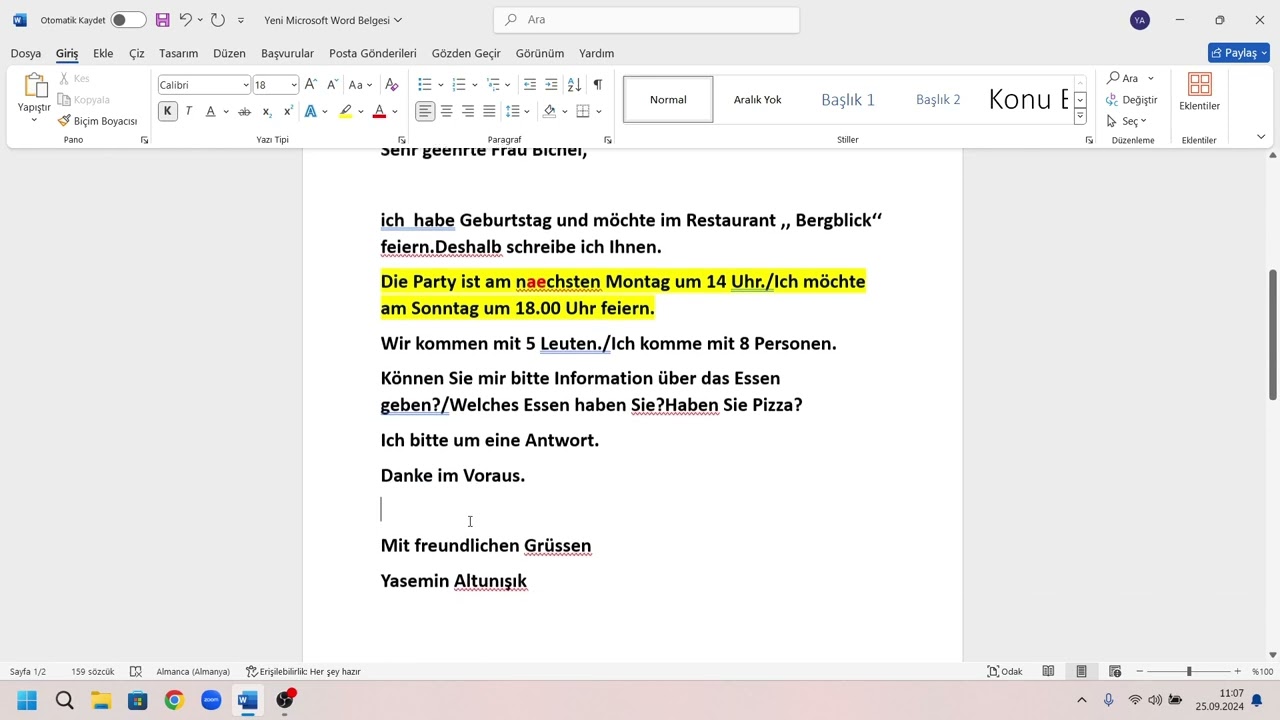Align text to the left
The width and height of the screenshot is (1280, 720).
point(425,111)
